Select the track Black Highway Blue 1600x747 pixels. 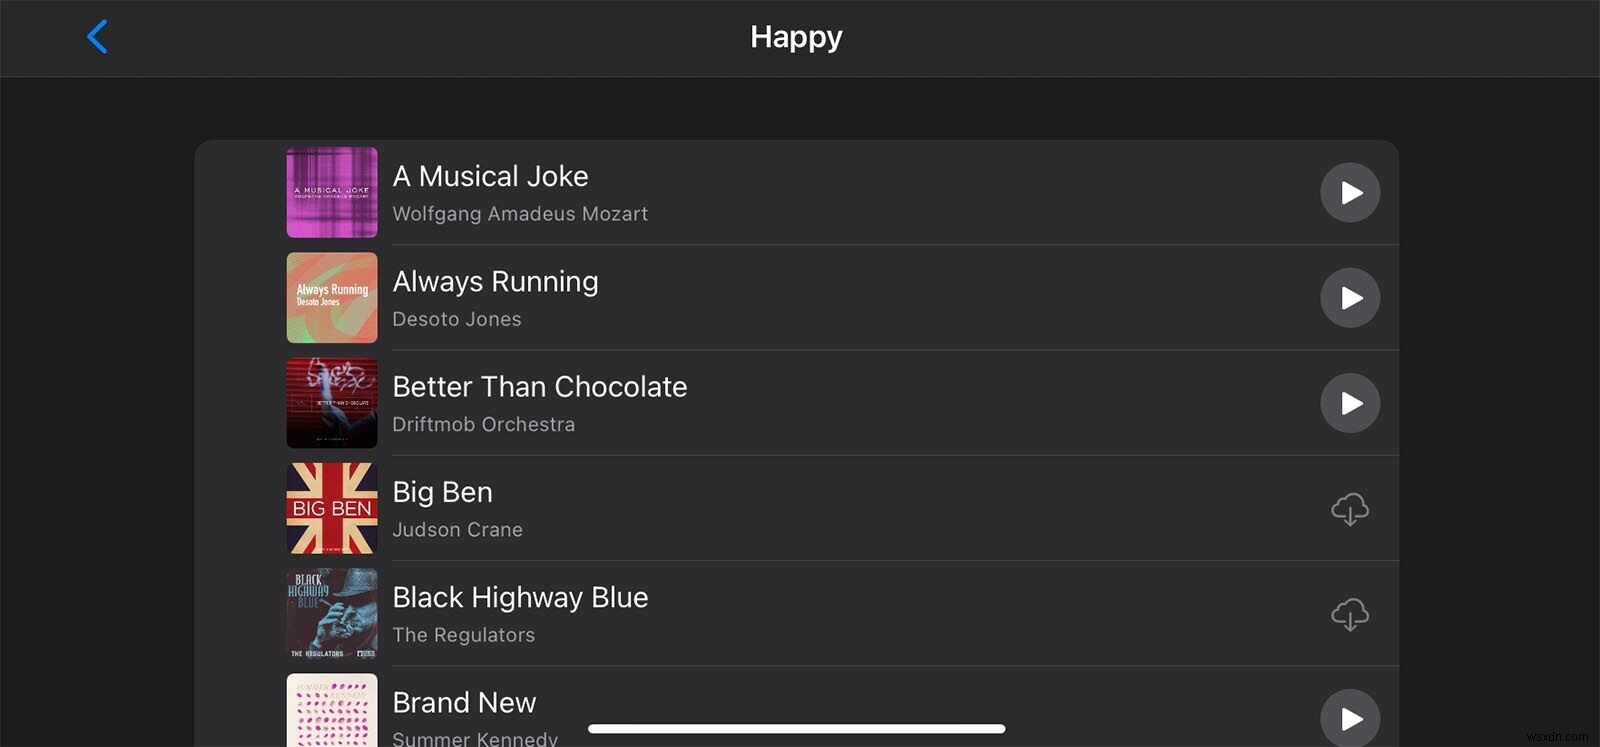point(520,597)
